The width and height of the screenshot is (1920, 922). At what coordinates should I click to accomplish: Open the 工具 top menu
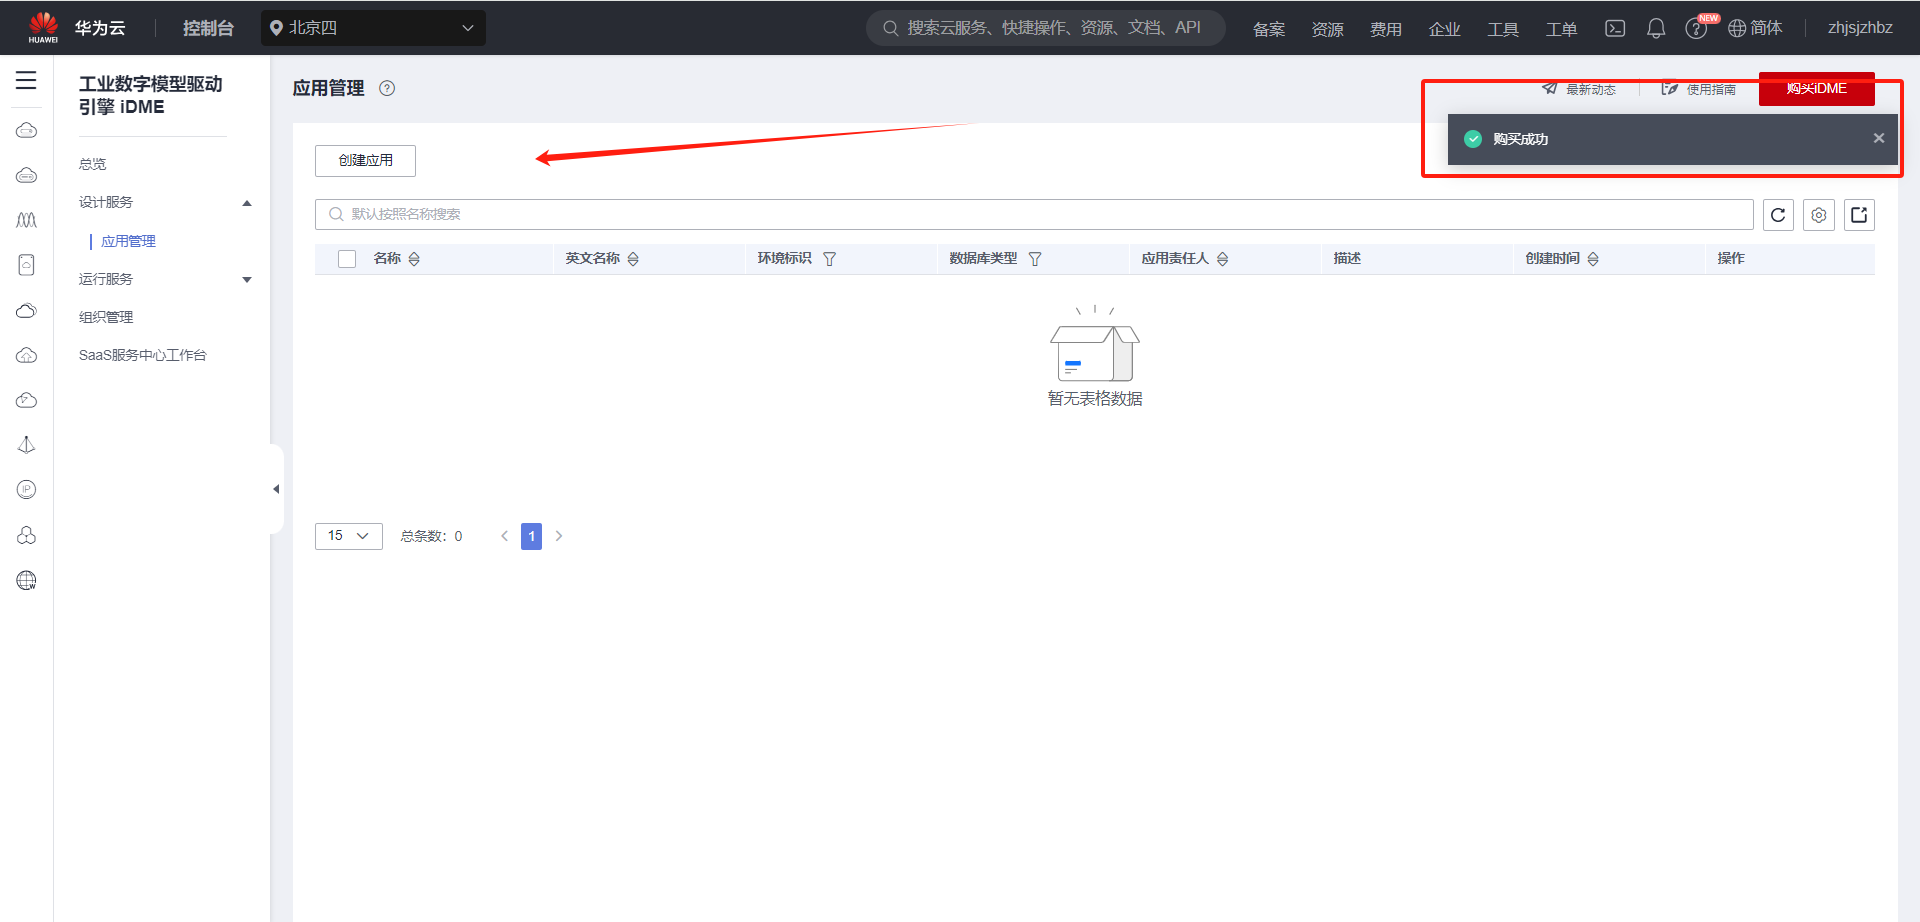(x=1503, y=29)
